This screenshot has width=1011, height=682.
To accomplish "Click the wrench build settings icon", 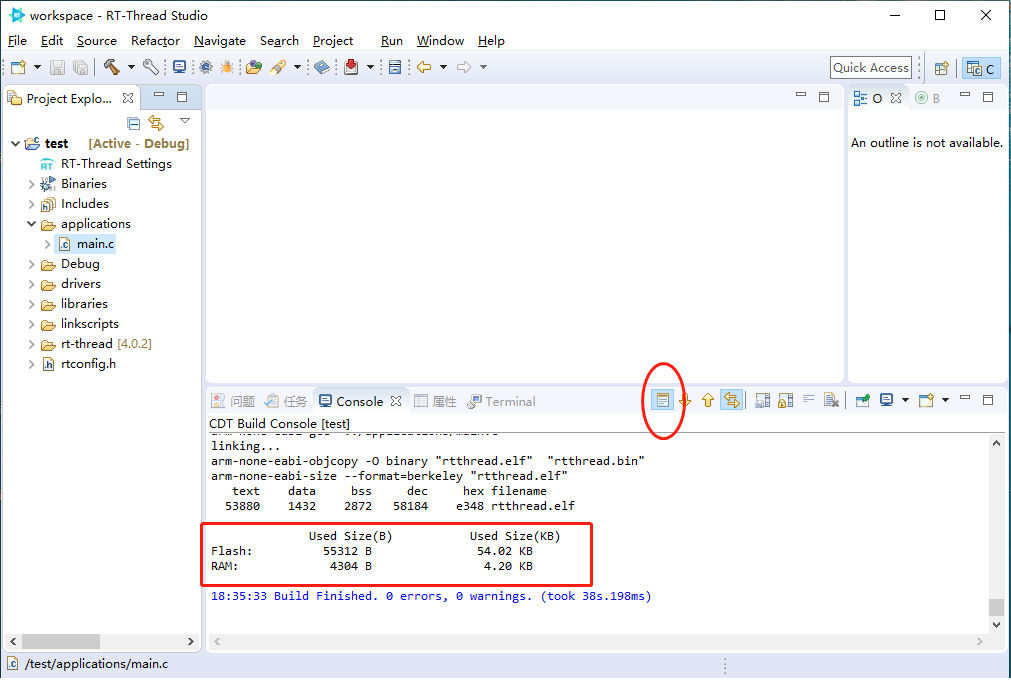I will point(151,67).
